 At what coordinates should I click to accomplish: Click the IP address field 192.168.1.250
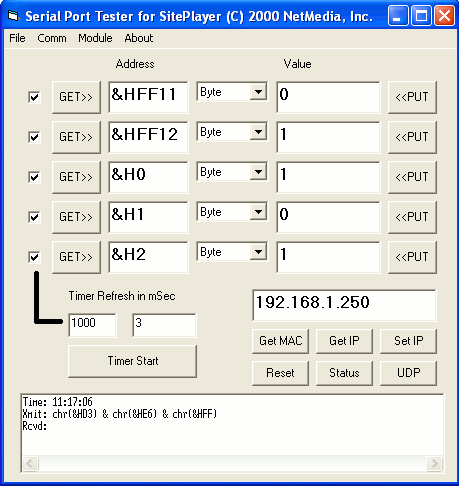click(x=344, y=305)
